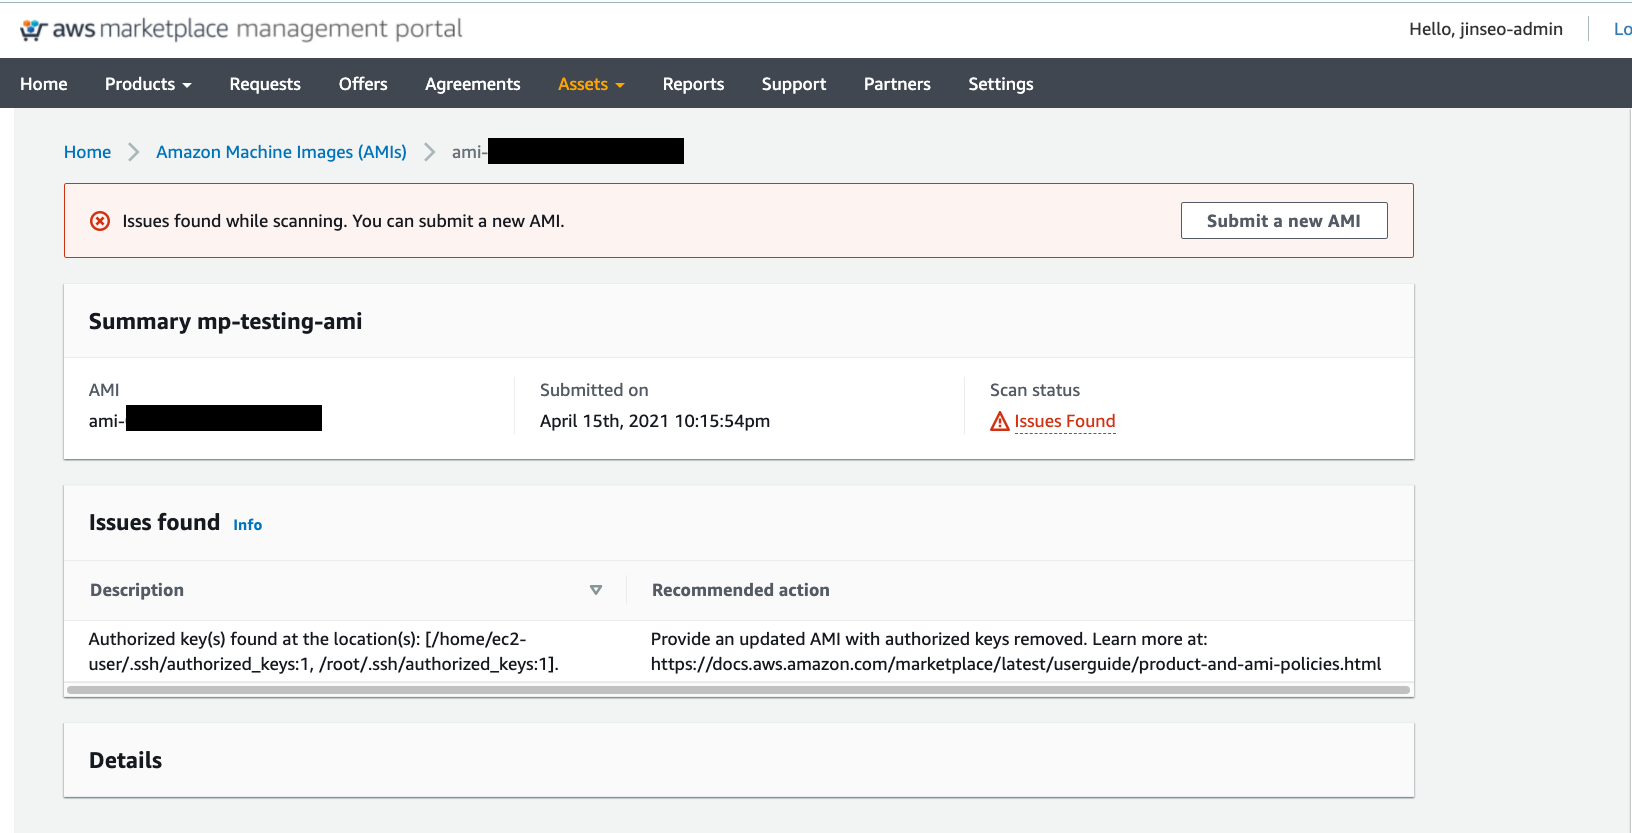Expand the Assets dropdown menu
This screenshot has height=833, width=1632.
pyautogui.click(x=591, y=84)
